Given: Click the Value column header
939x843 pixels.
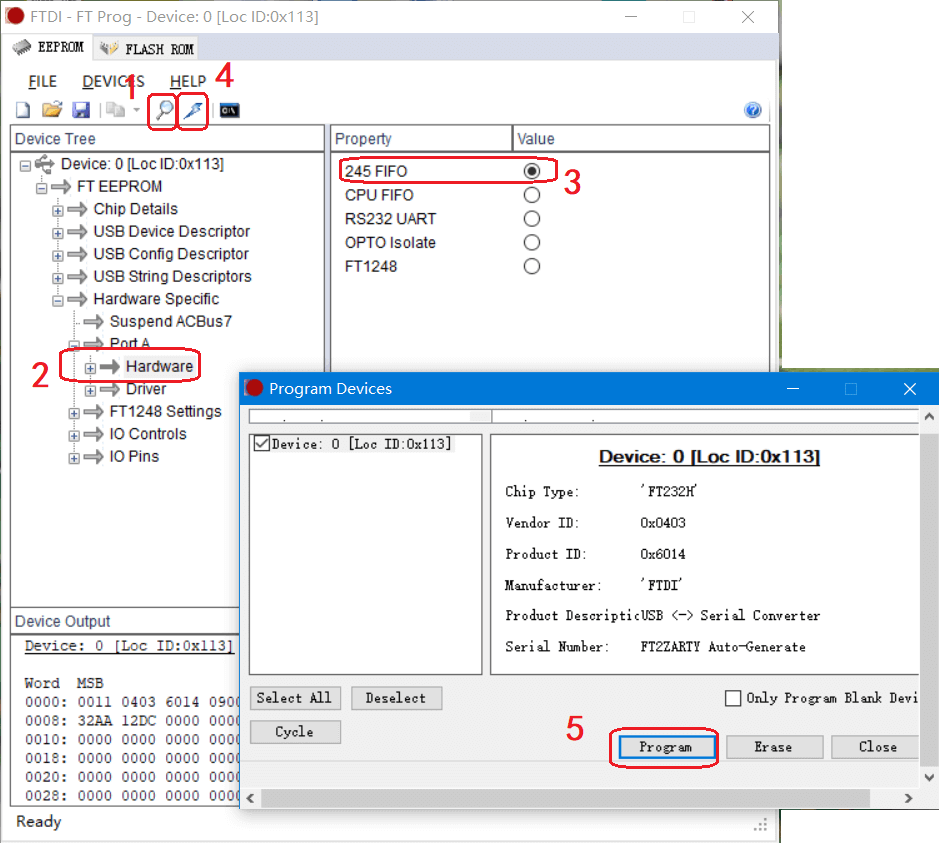Looking at the screenshot, I should click(x=641, y=139).
